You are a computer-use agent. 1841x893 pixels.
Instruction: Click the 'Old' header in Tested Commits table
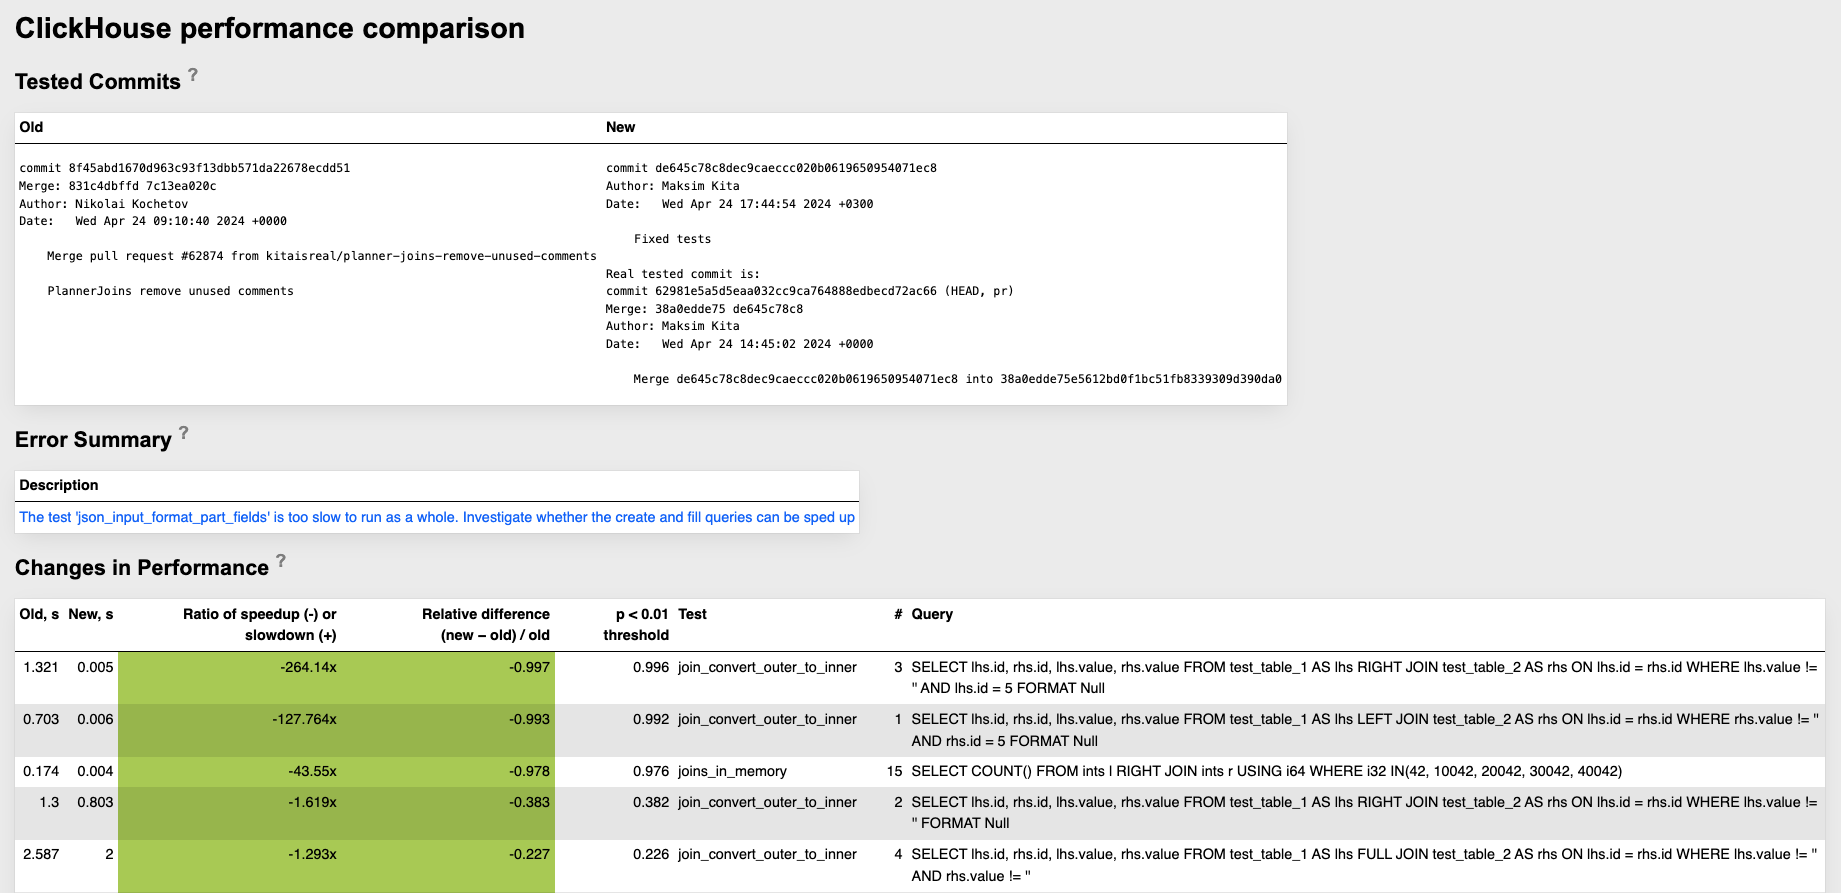click(x=31, y=127)
